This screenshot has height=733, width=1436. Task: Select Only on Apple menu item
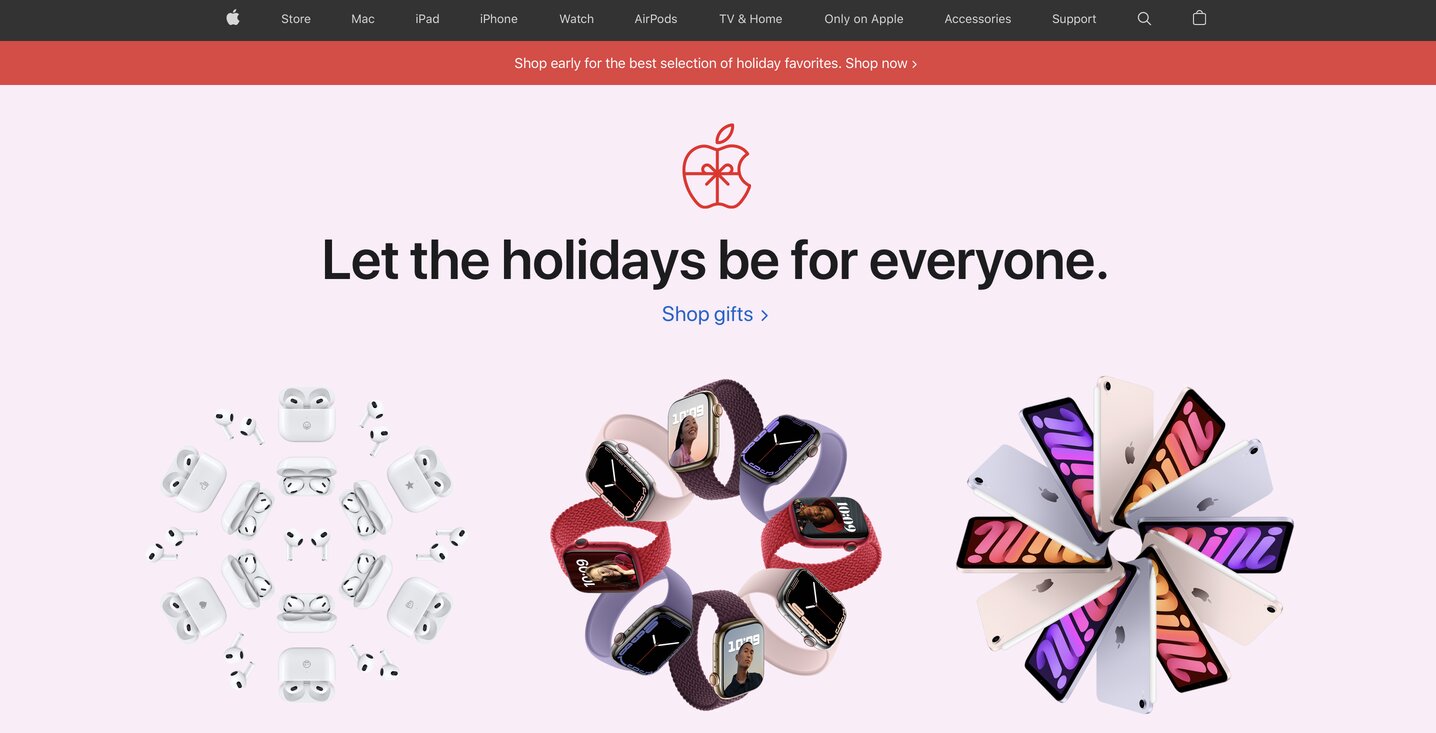[864, 19]
